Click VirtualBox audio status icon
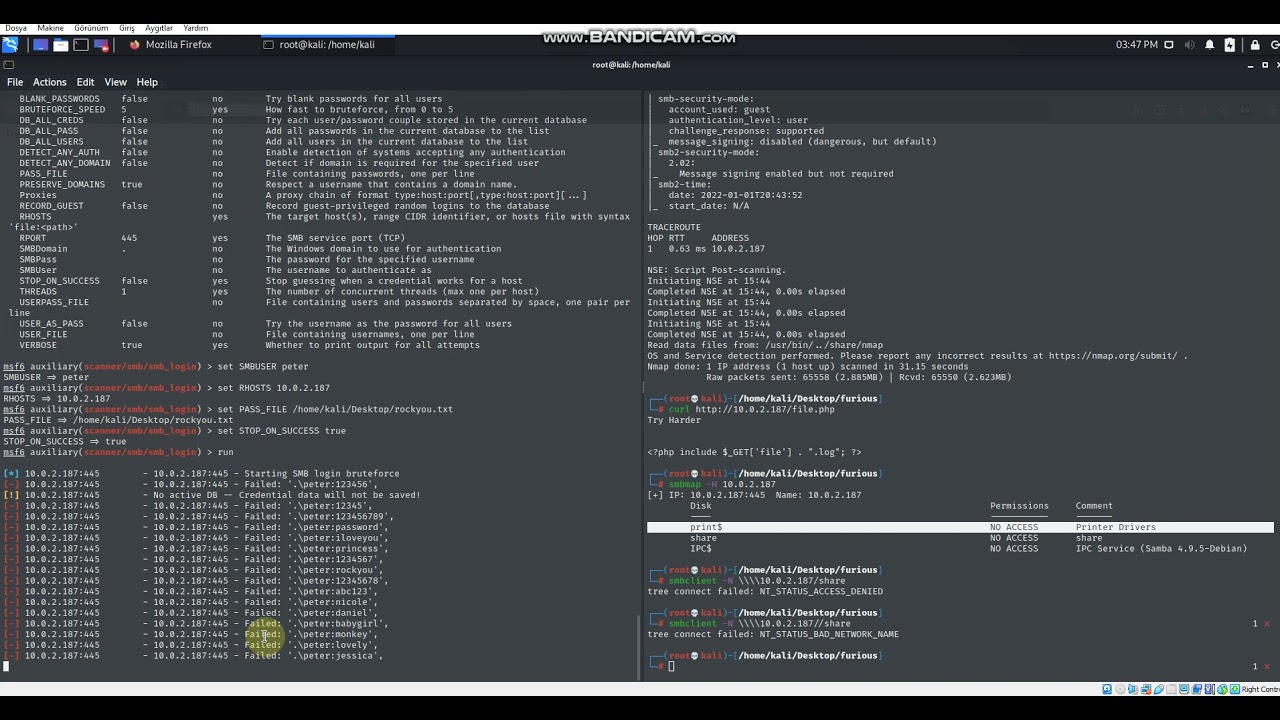This screenshot has width=1280, height=720. (x=1133, y=689)
